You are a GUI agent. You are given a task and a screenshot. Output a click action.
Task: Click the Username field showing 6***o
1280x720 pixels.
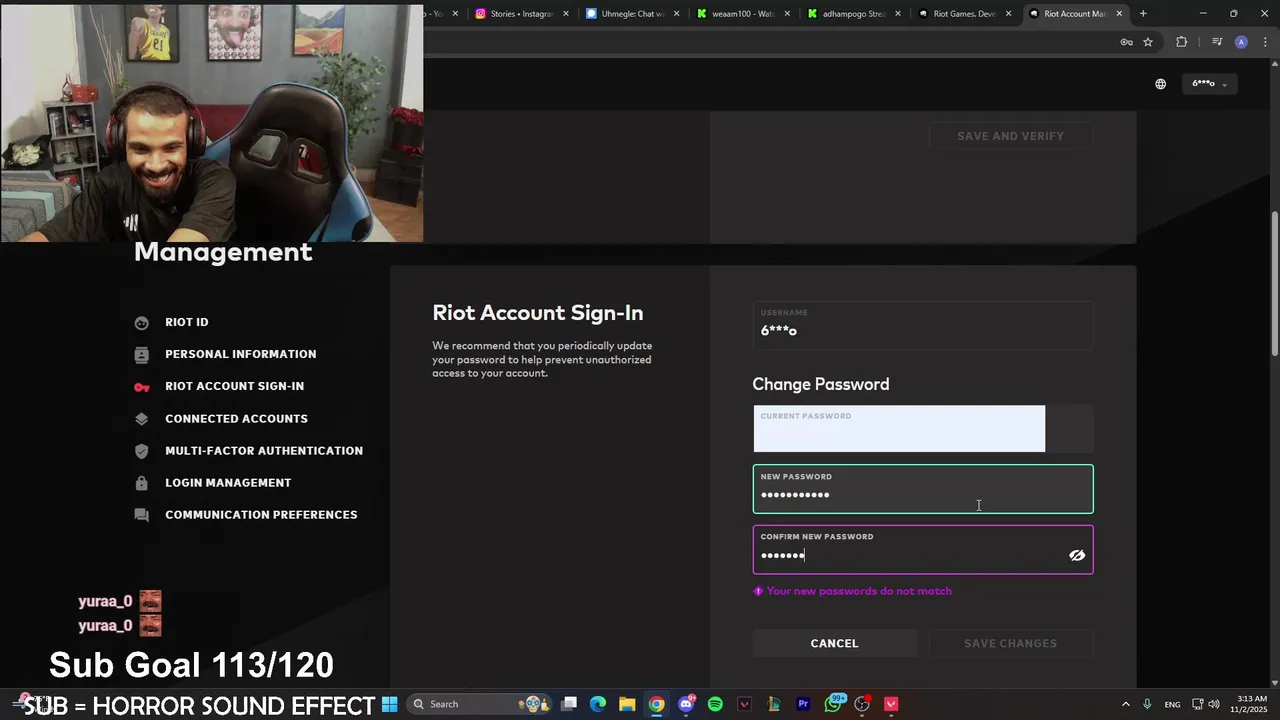pos(923,326)
